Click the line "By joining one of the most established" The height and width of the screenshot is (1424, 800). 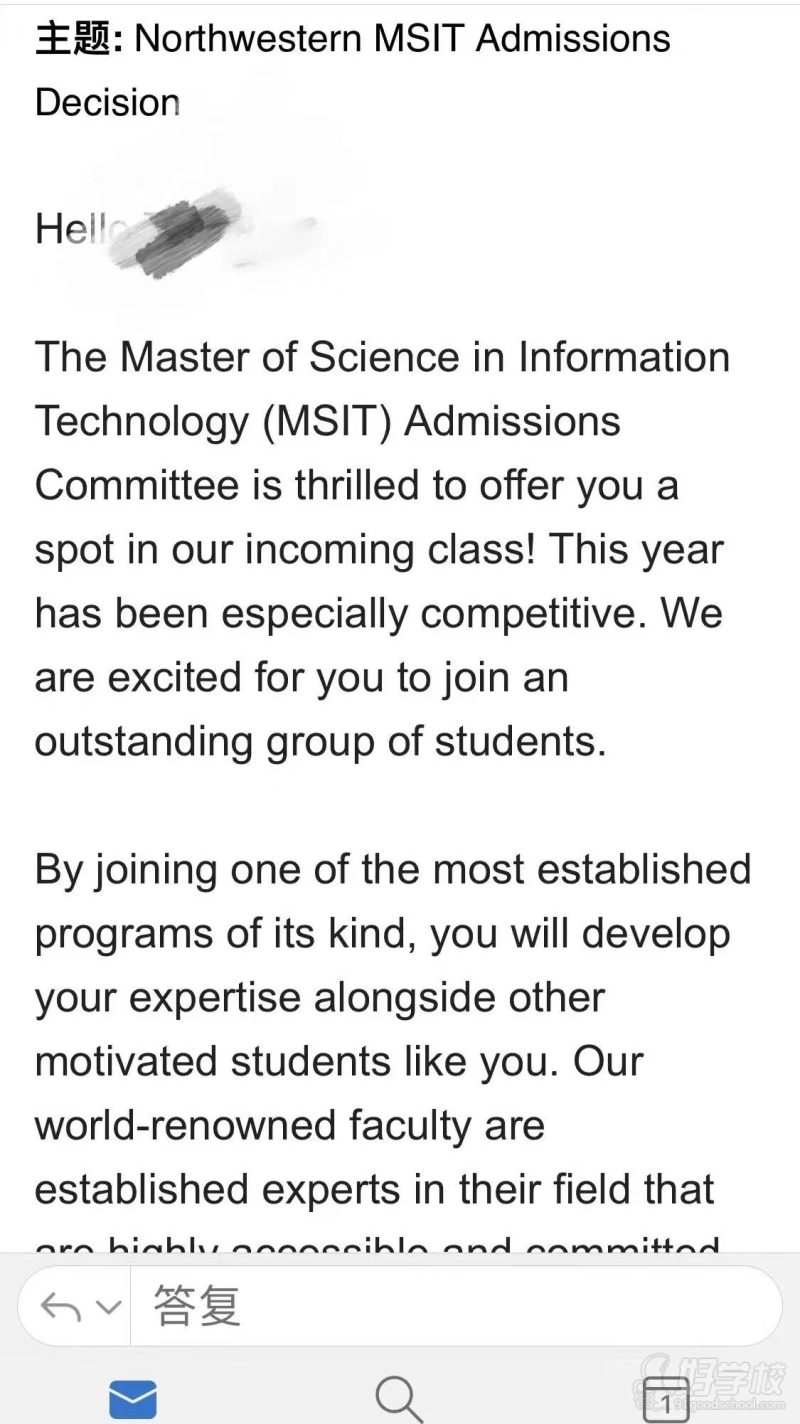(x=392, y=869)
